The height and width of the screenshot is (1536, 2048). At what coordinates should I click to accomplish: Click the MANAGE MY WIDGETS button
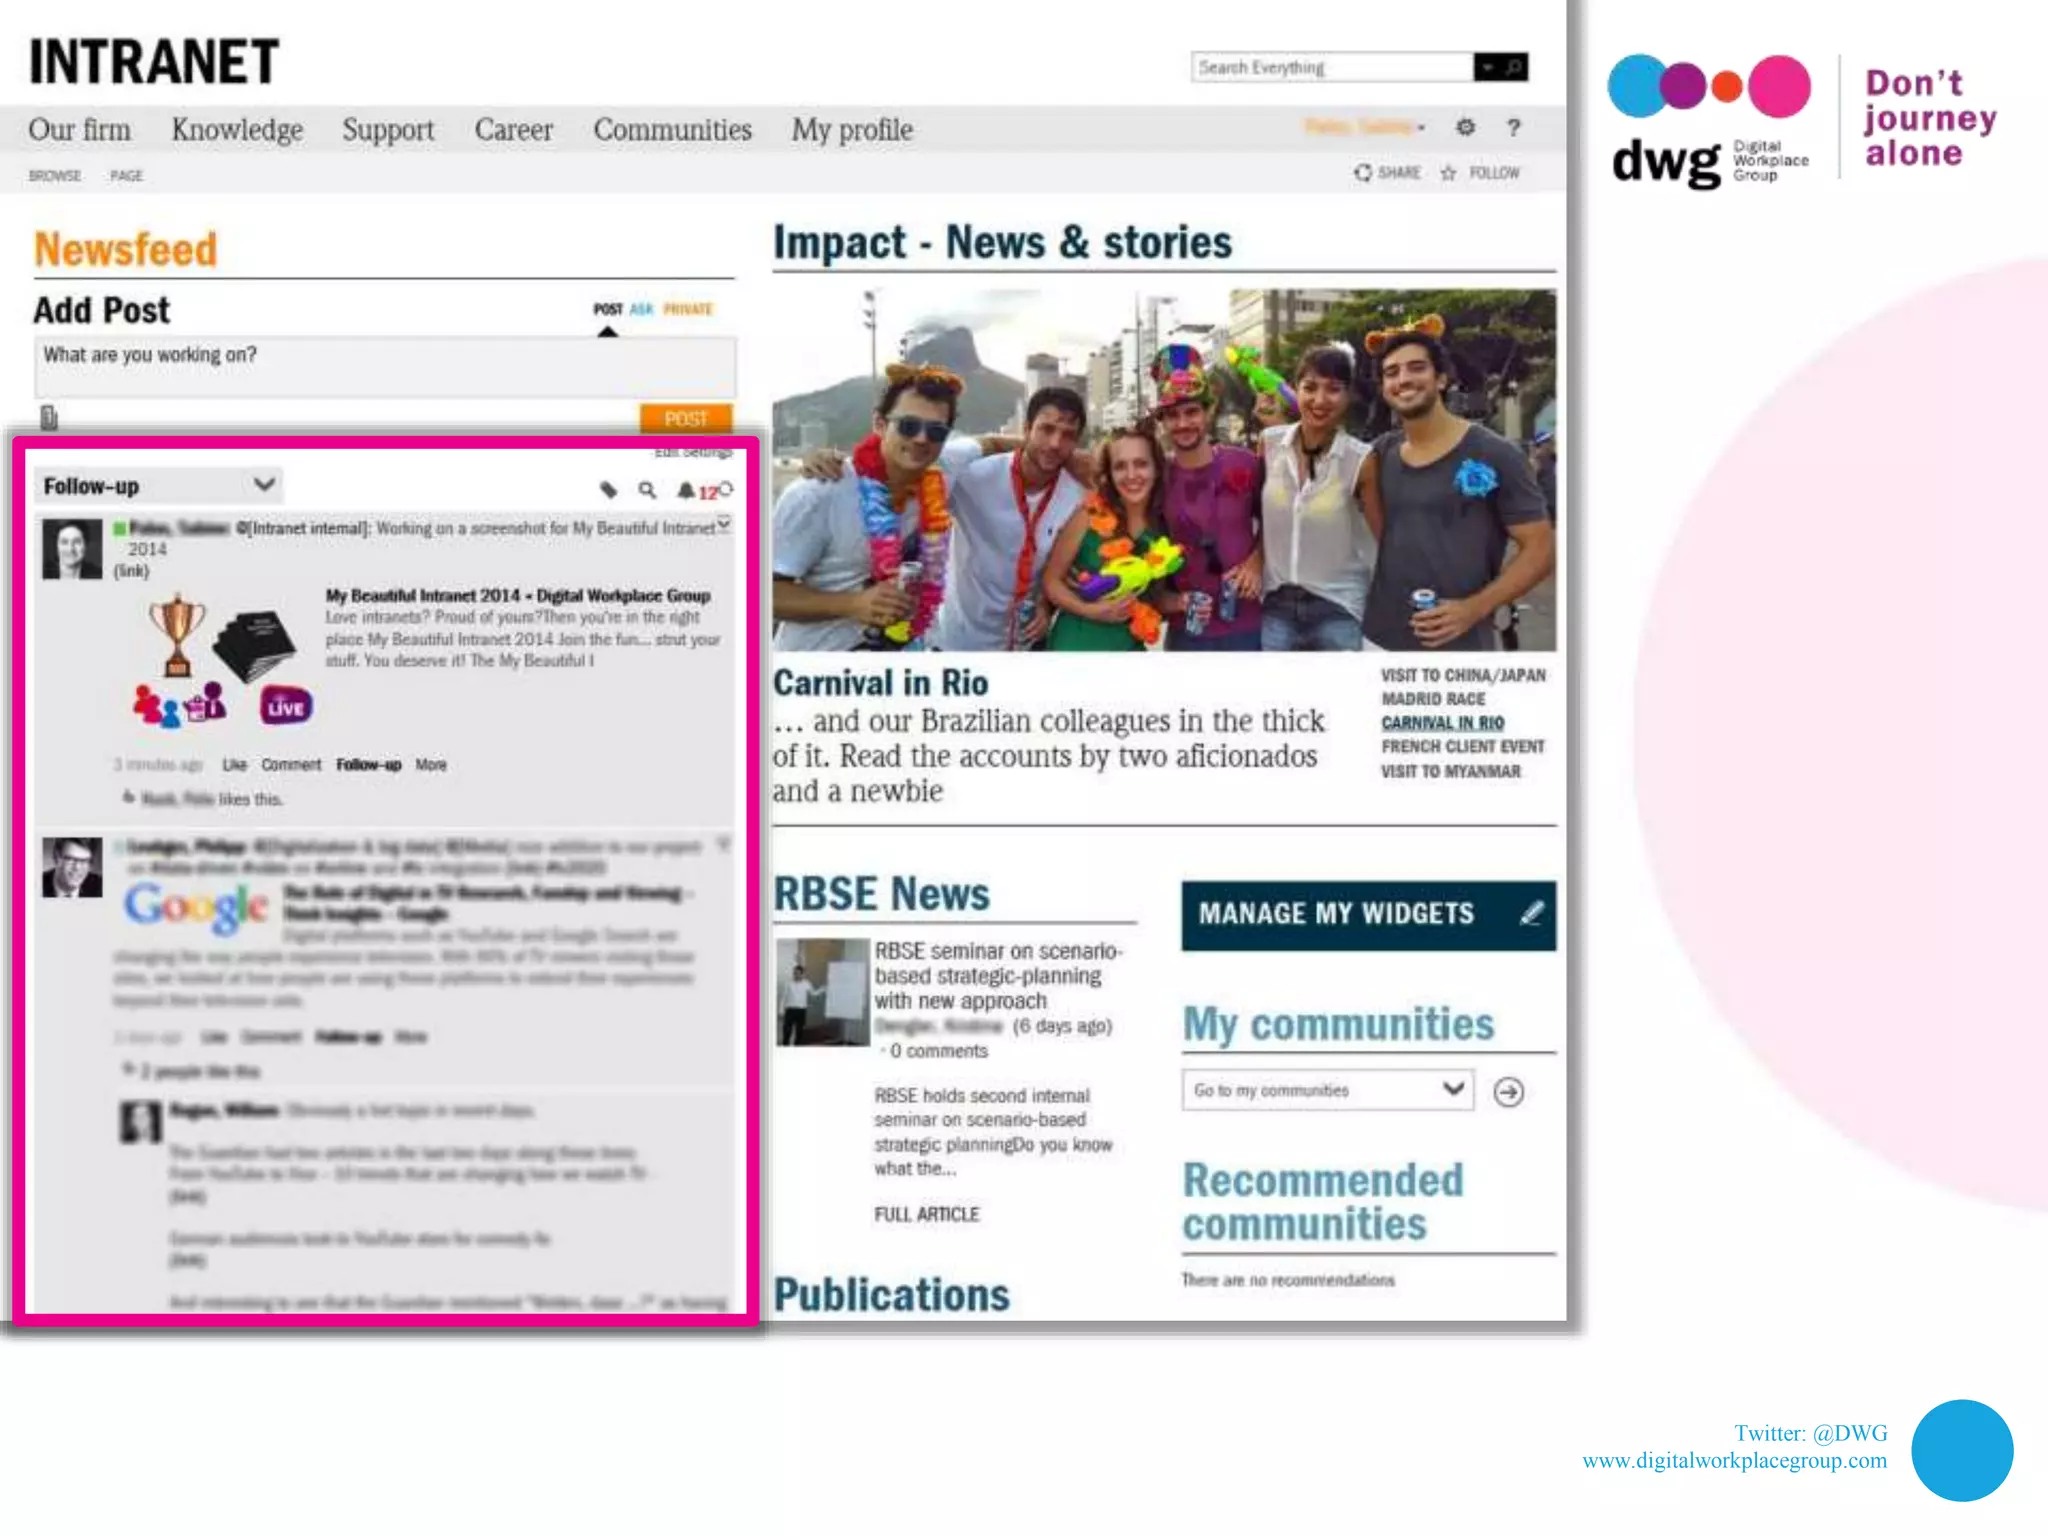pos(1368,915)
